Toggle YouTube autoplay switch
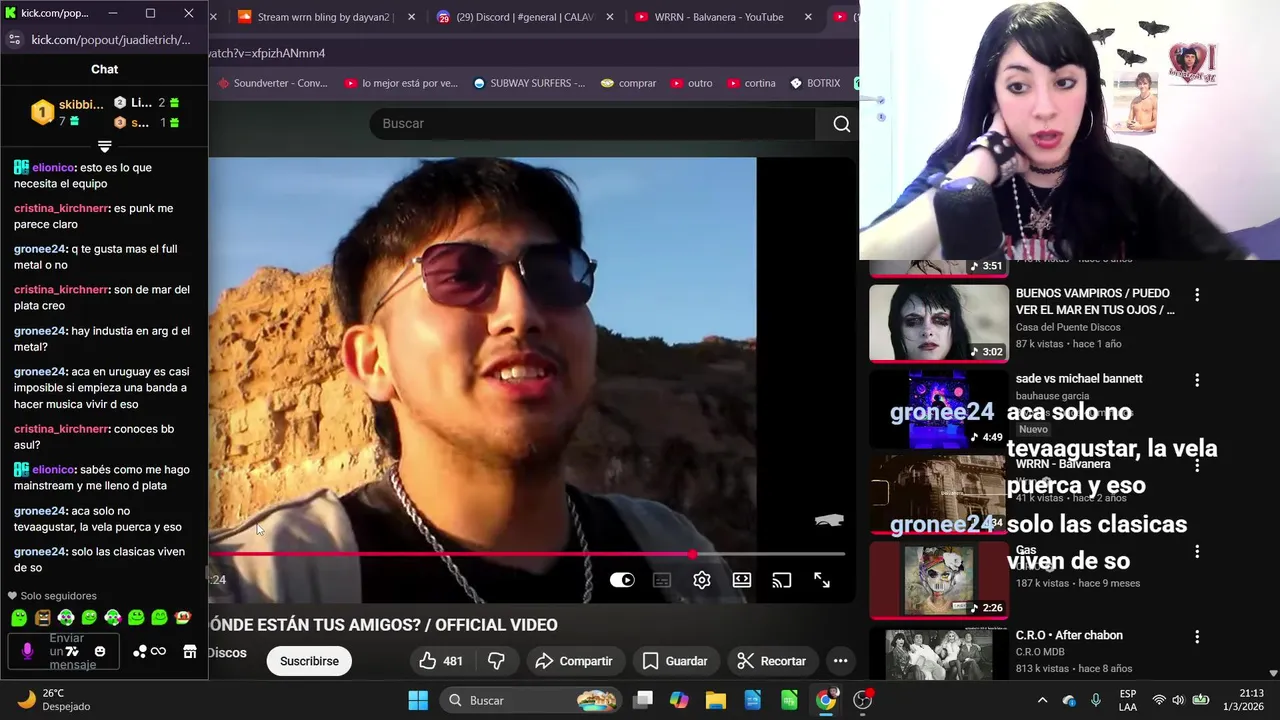Screen dimensions: 1280x720 622,580
